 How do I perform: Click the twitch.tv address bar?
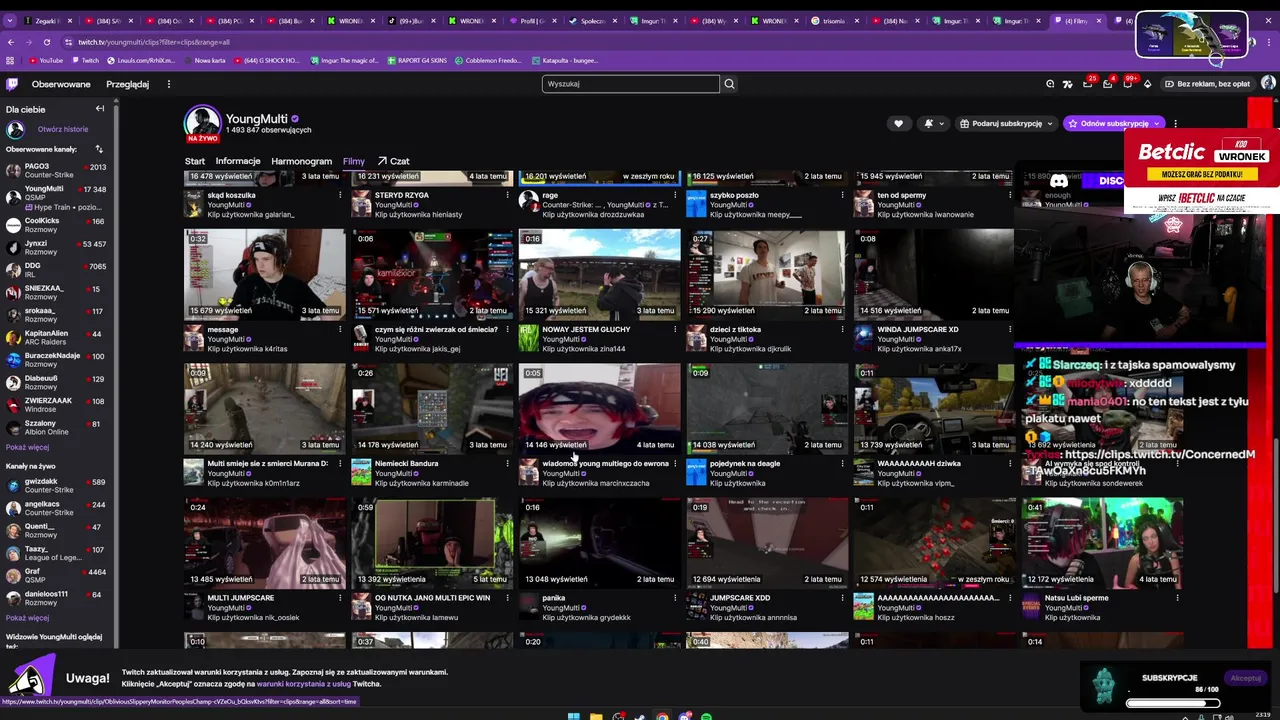pyautogui.click(x=600, y=42)
